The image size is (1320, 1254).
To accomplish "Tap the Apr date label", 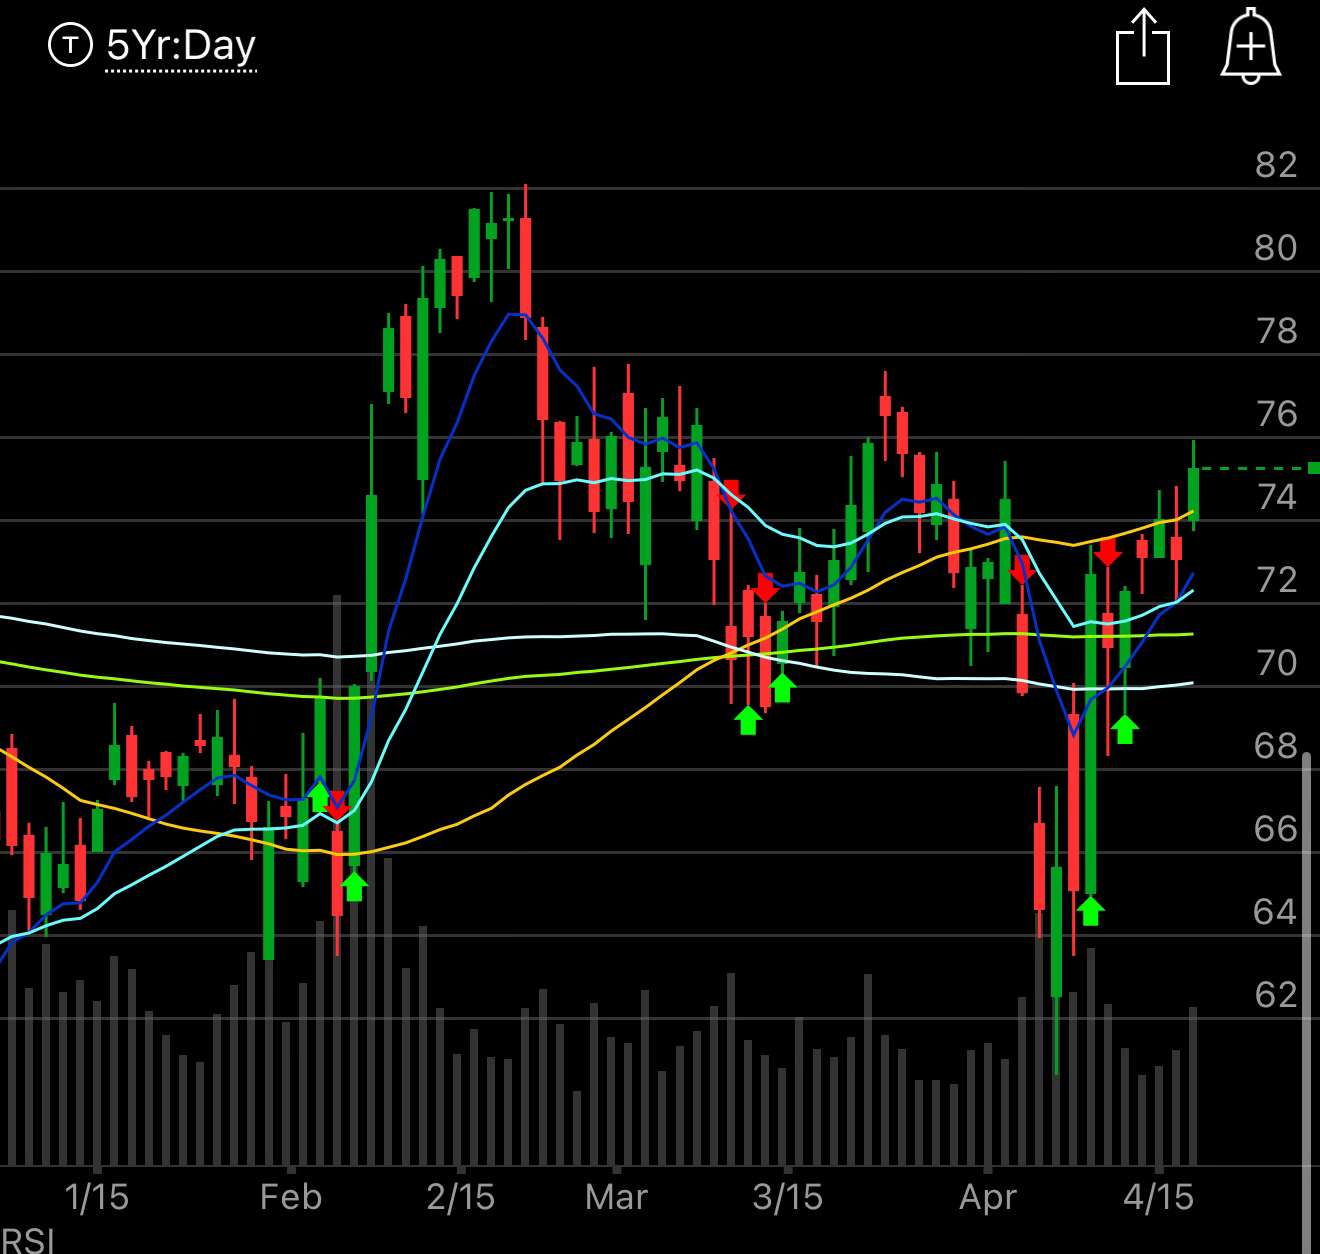I will [987, 1197].
